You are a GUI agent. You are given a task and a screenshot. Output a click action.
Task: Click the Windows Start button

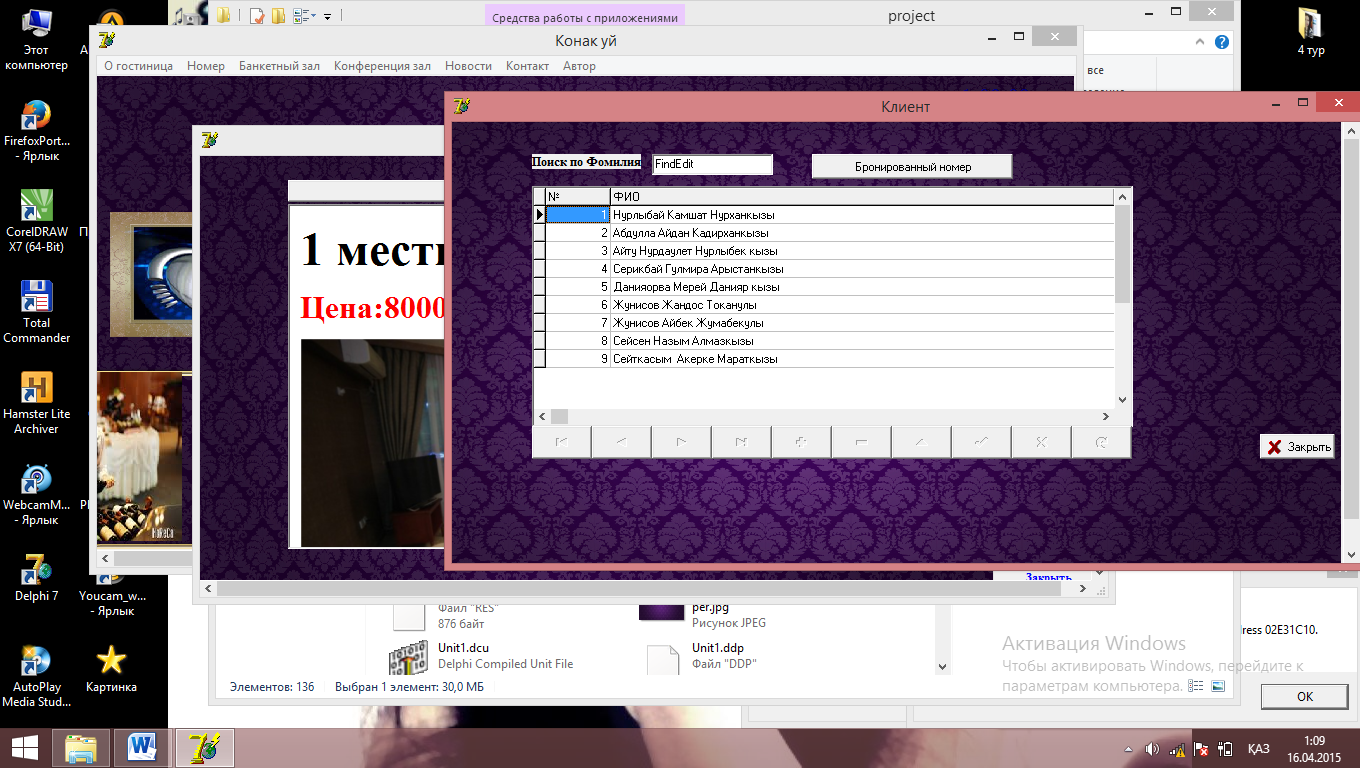coord(25,747)
